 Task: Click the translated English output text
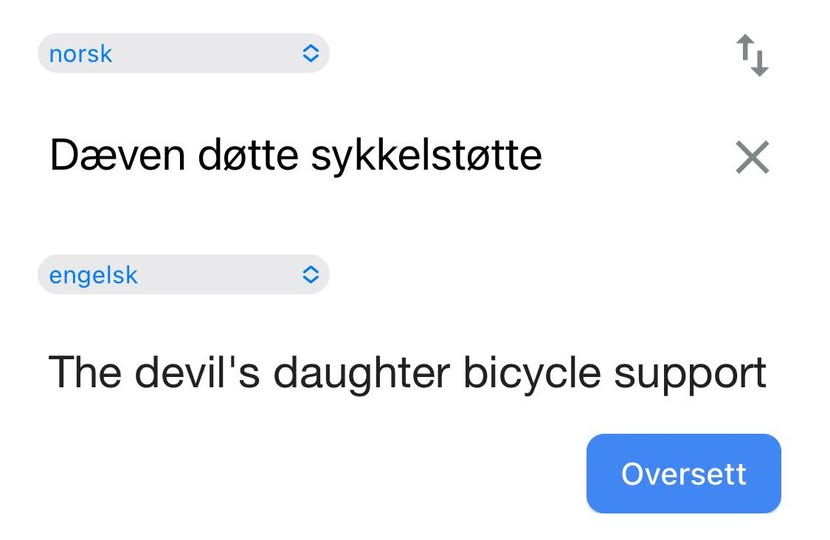pyautogui.click(x=407, y=373)
